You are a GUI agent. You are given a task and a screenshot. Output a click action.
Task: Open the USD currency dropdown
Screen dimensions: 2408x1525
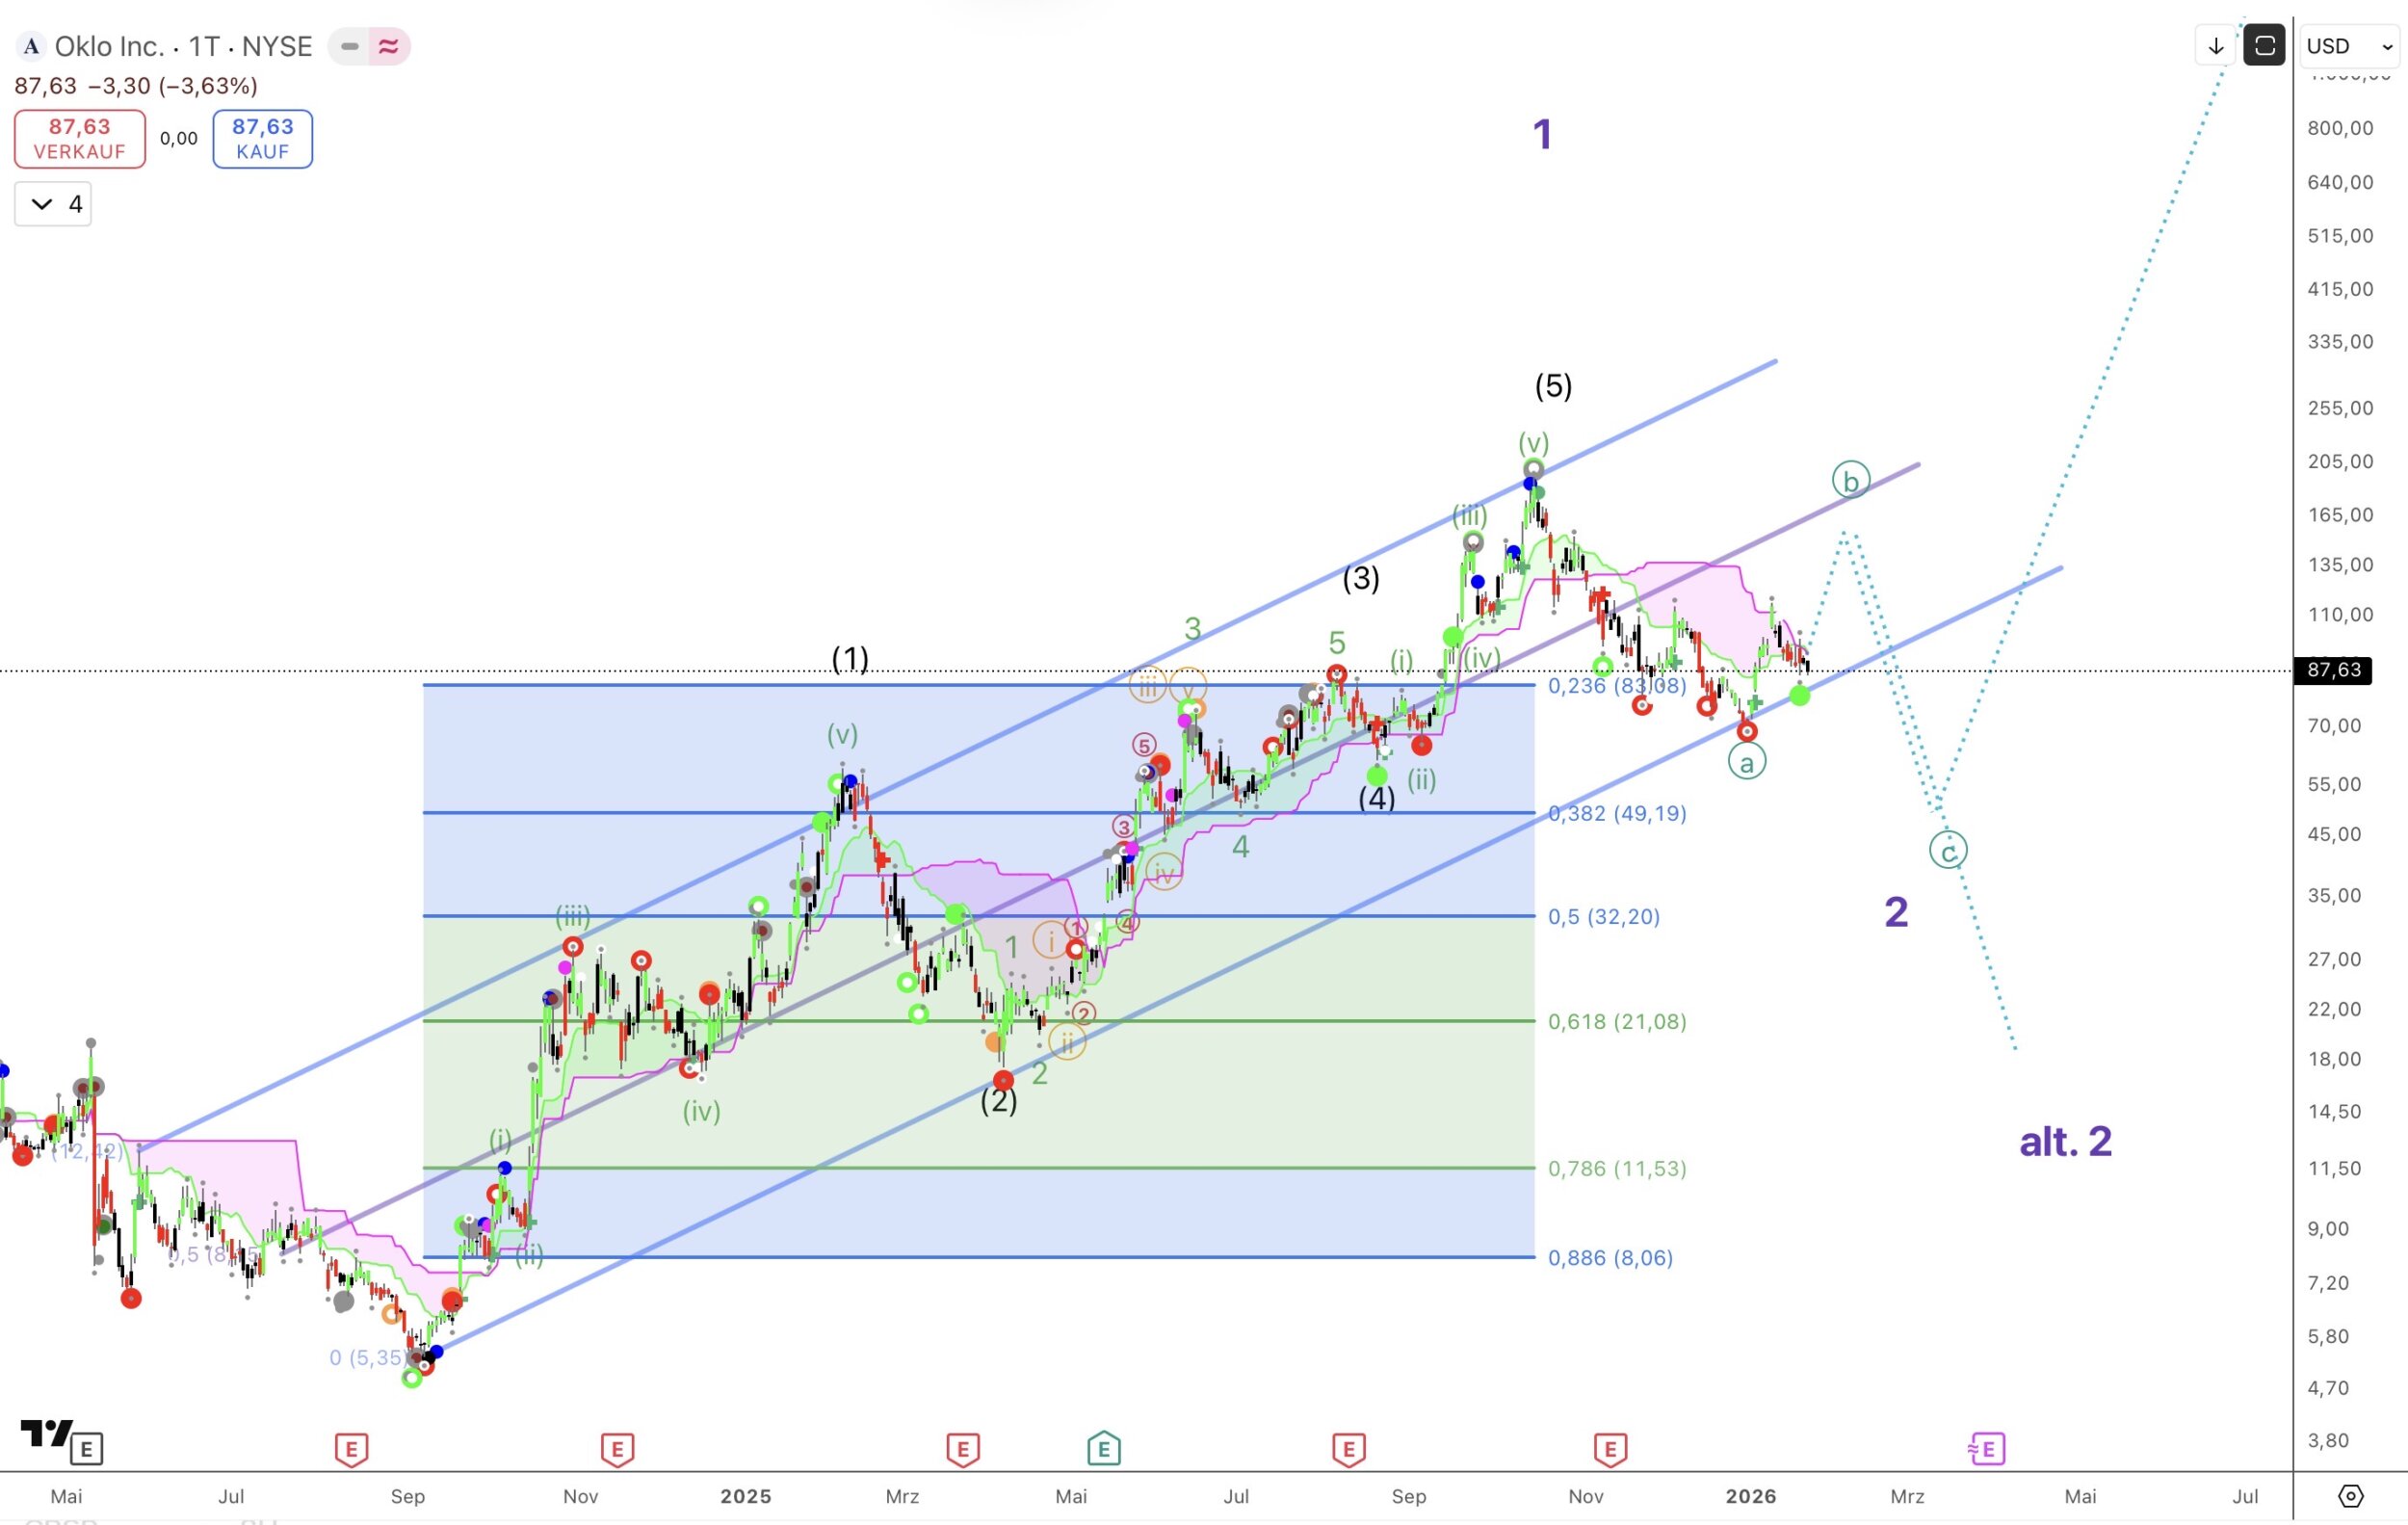coord(2348,46)
